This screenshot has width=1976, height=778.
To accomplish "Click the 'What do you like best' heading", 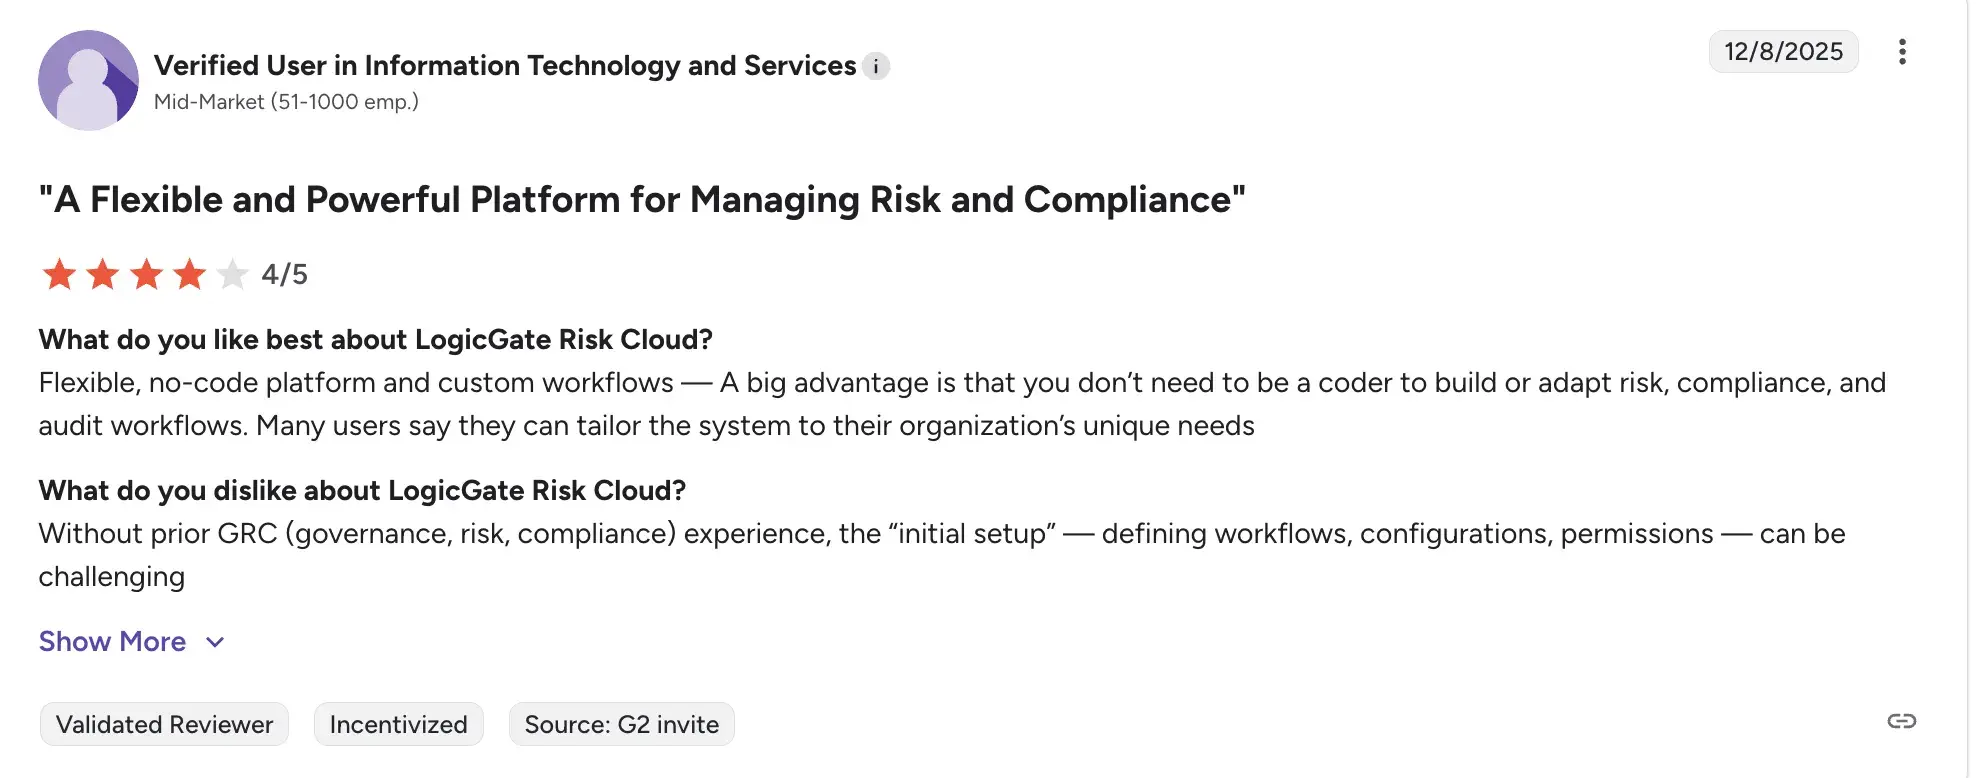I will 375,340.
